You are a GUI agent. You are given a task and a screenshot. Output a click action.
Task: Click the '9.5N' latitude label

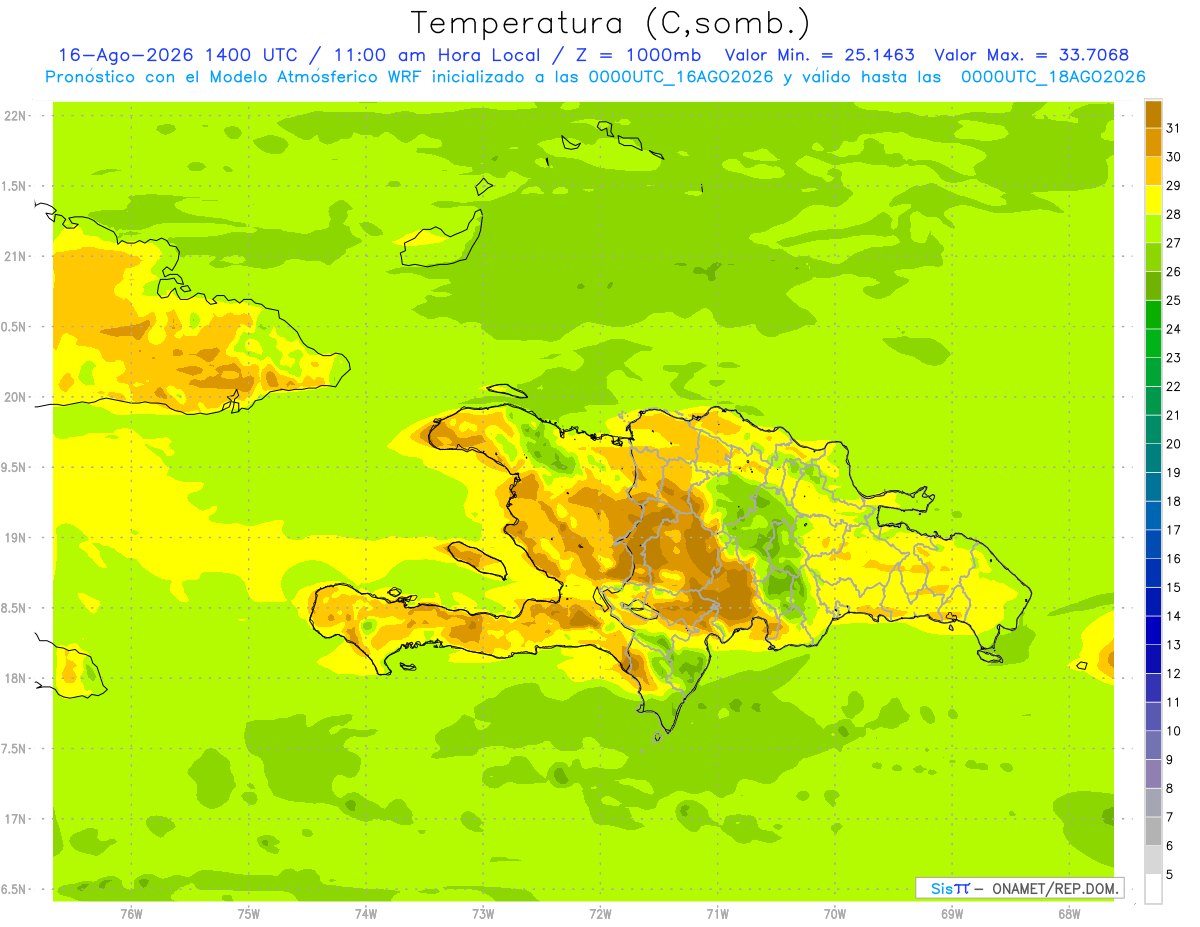pos(13,467)
